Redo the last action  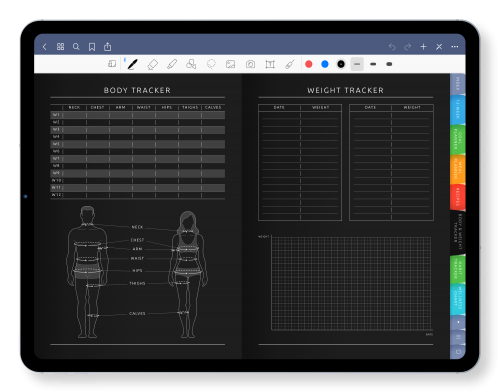407,47
